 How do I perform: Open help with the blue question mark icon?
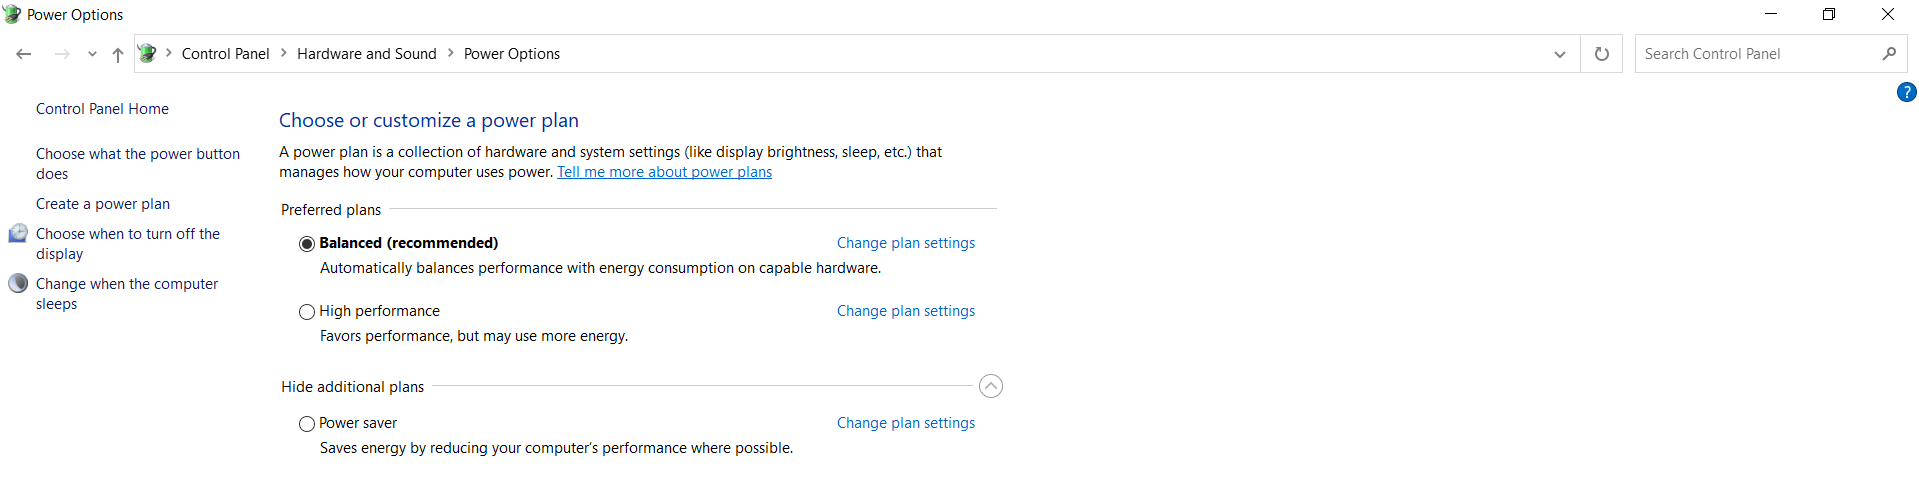[x=1906, y=92]
